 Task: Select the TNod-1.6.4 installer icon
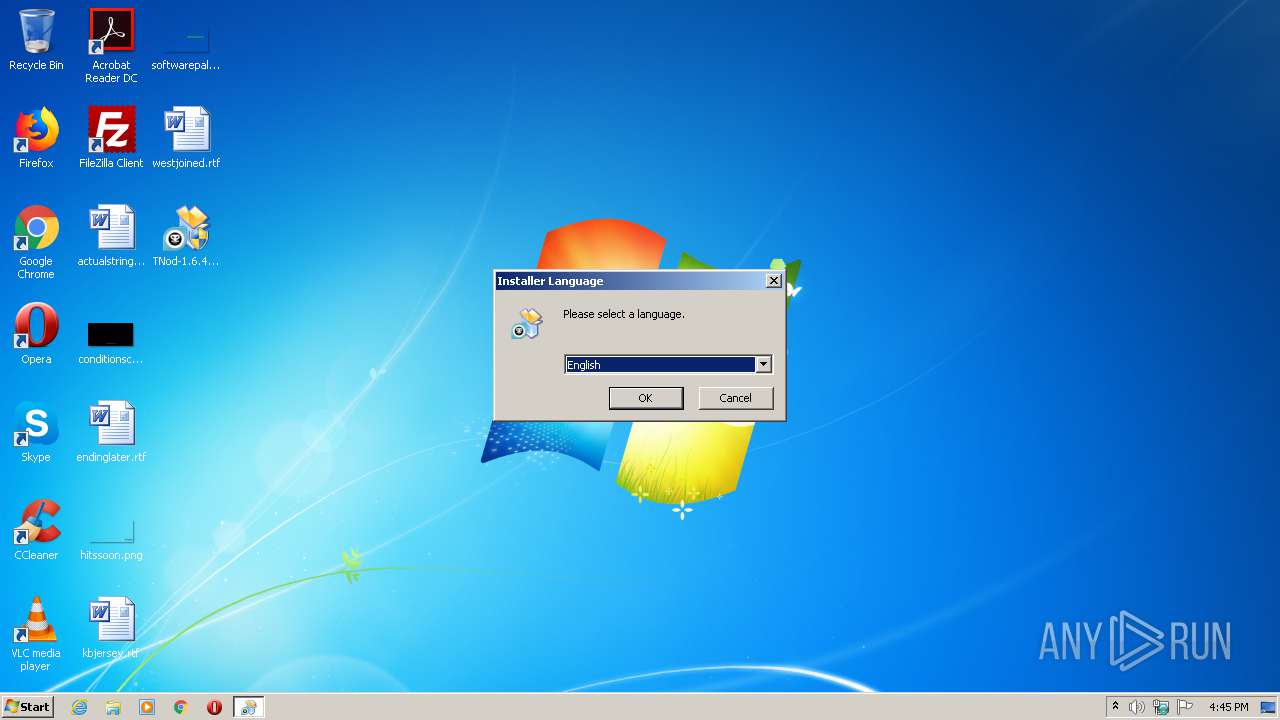[186, 236]
